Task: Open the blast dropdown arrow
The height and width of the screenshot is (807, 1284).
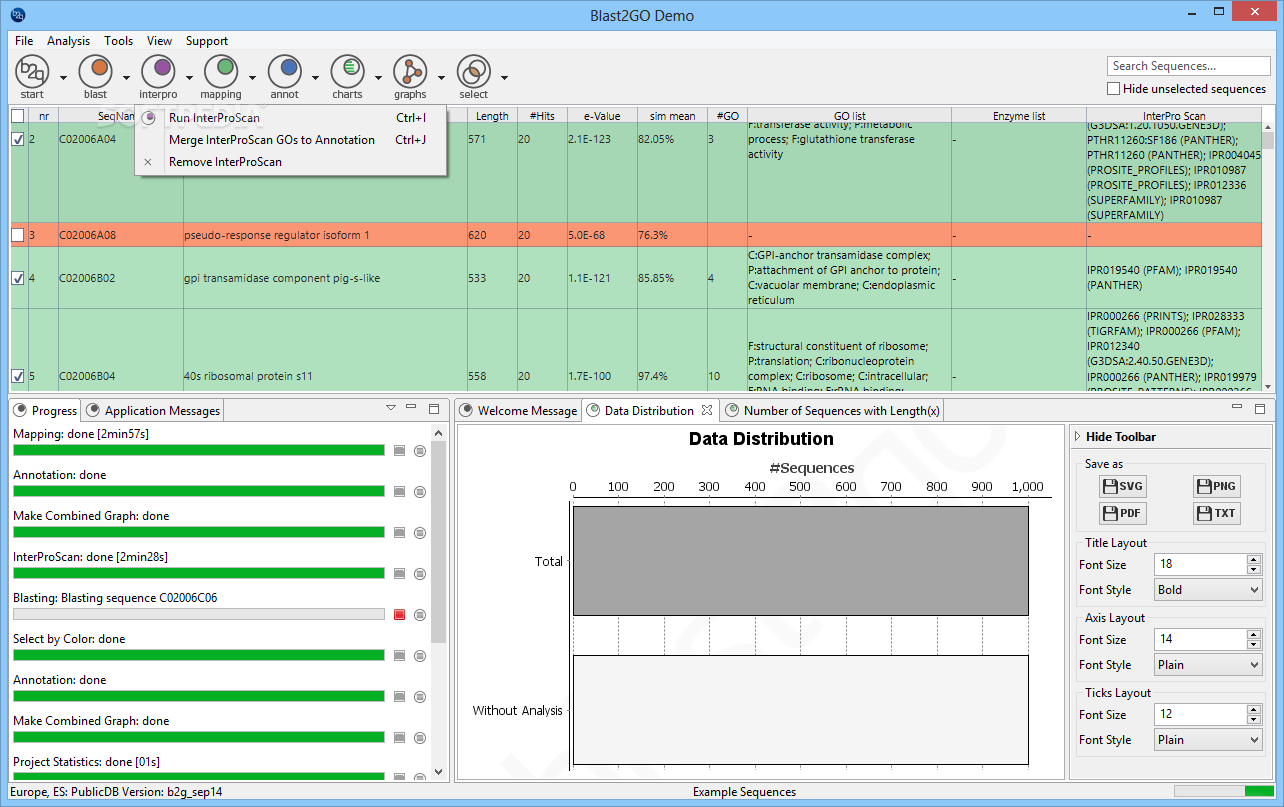Action: [126, 77]
